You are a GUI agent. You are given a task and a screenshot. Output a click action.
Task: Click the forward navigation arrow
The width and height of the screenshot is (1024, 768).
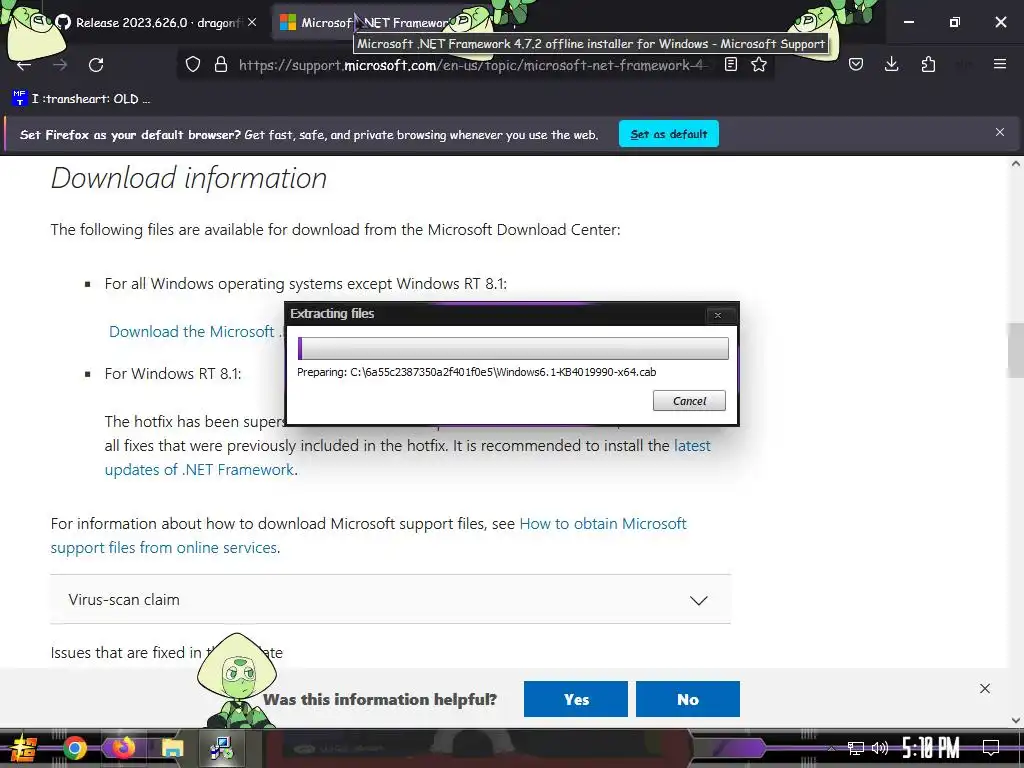tap(60, 65)
